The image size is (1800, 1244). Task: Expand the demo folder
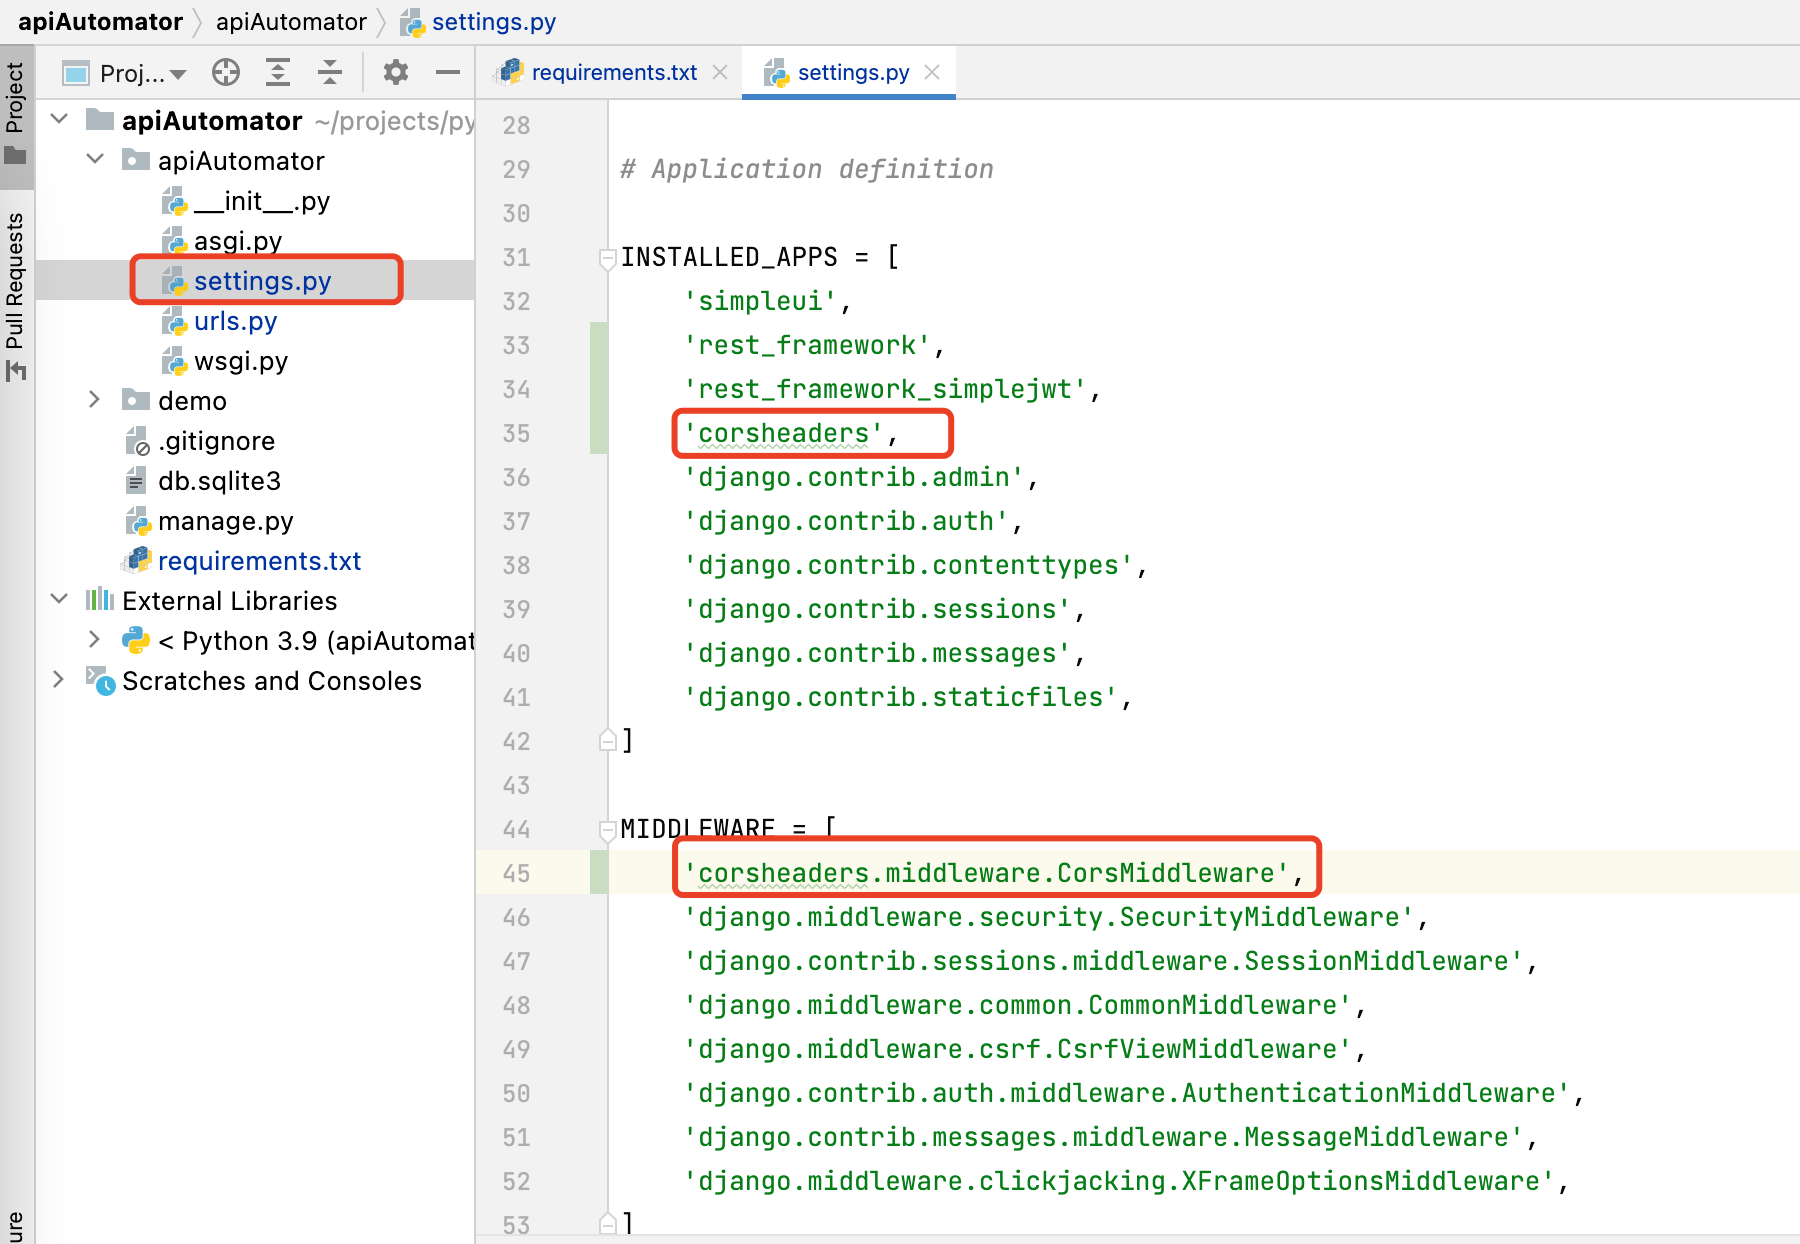click(x=95, y=399)
